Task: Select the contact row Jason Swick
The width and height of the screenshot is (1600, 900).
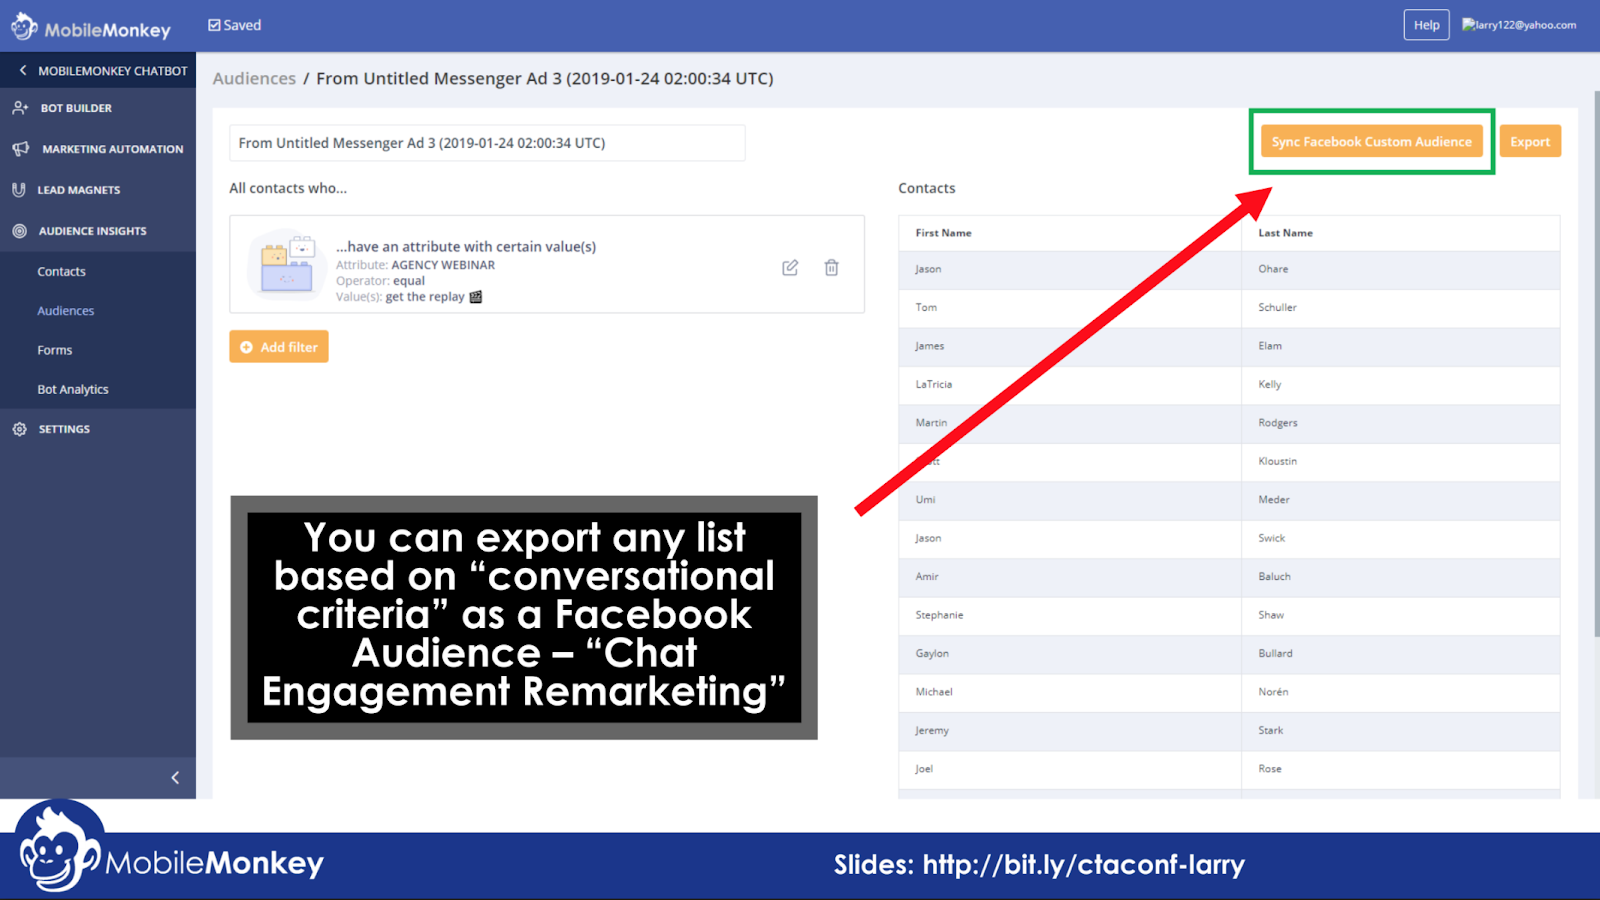Action: (1229, 539)
